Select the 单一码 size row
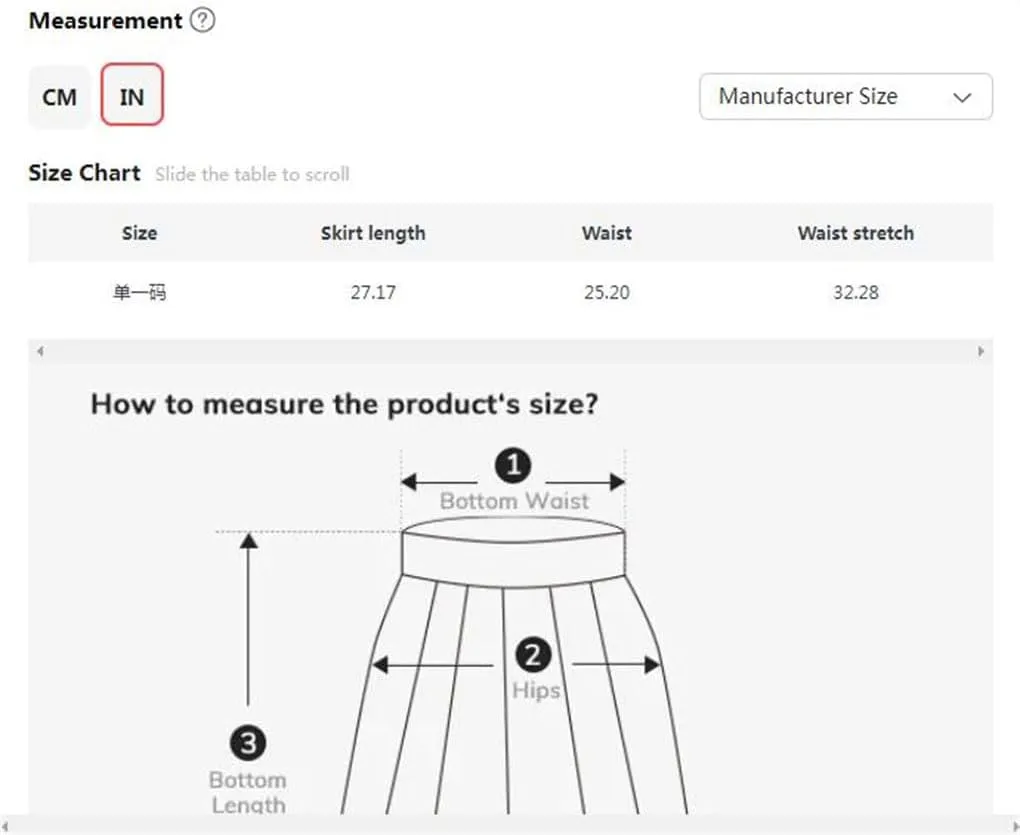This screenshot has height=835, width=1020. pyautogui.click(x=511, y=292)
